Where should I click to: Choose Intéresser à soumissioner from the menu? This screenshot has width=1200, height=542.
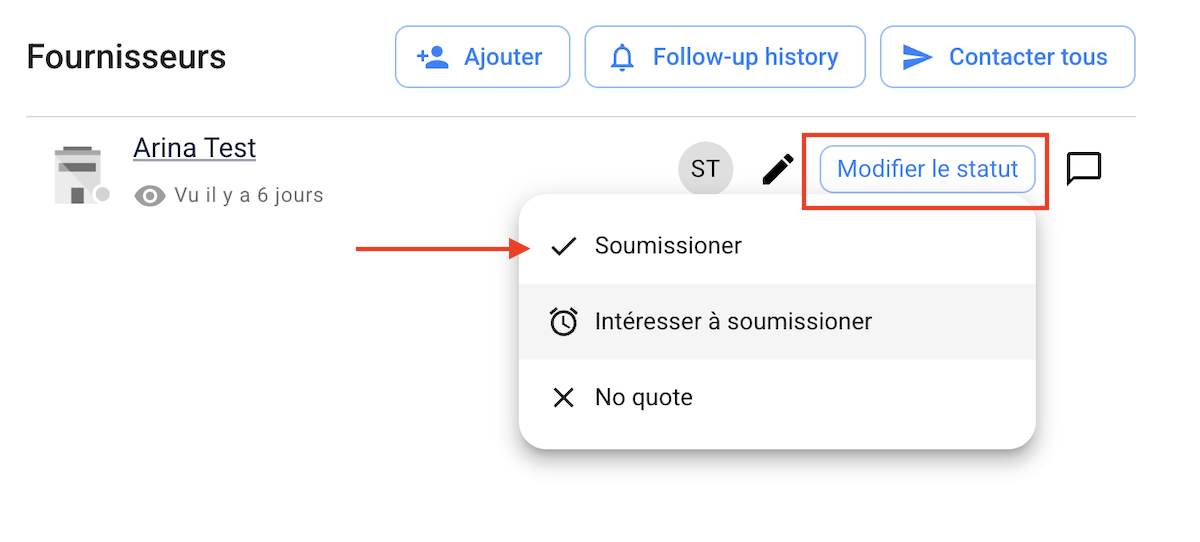pyautogui.click(x=733, y=322)
